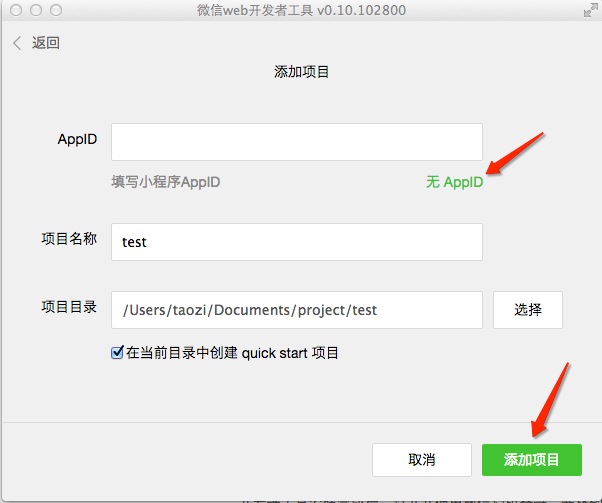Click the 填写小程序AppID hint text
Image resolution: width=602 pixels, height=503 pixels.
coord(166,182)
